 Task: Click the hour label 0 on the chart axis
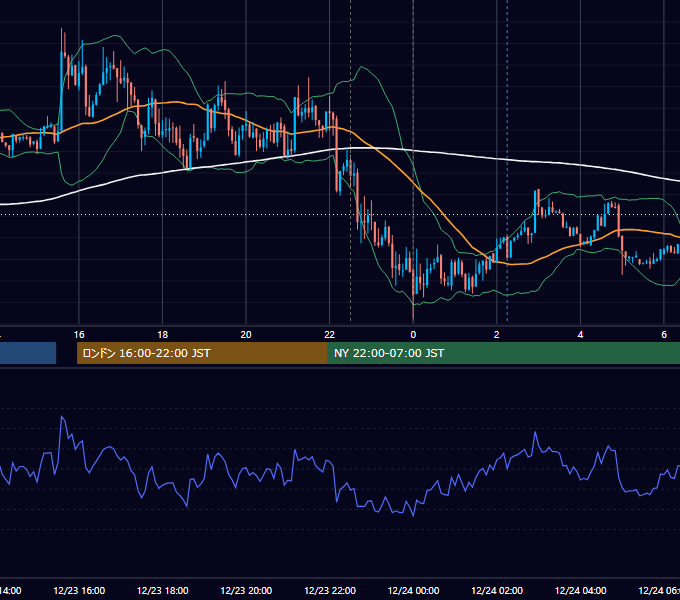(x=413, y=335)
